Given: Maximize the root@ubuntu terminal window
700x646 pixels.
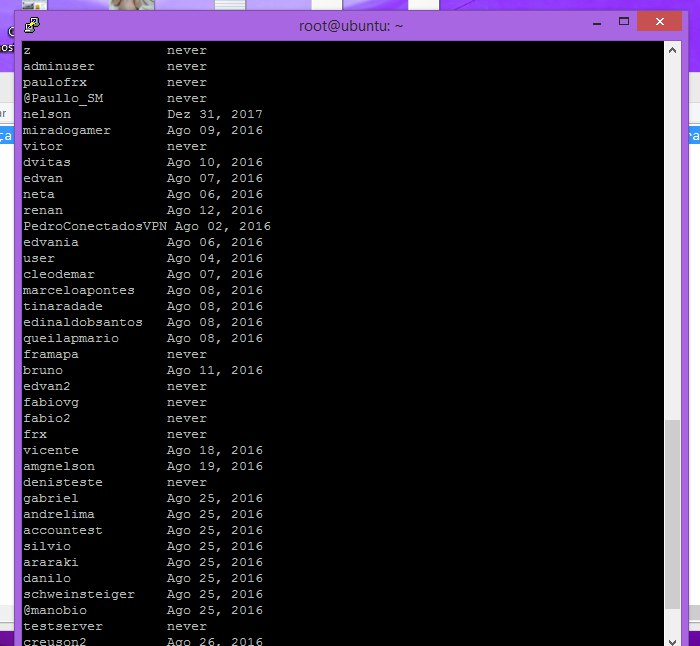Looking at the screenshot, I should pyautogui.click(x=624, y=21).
